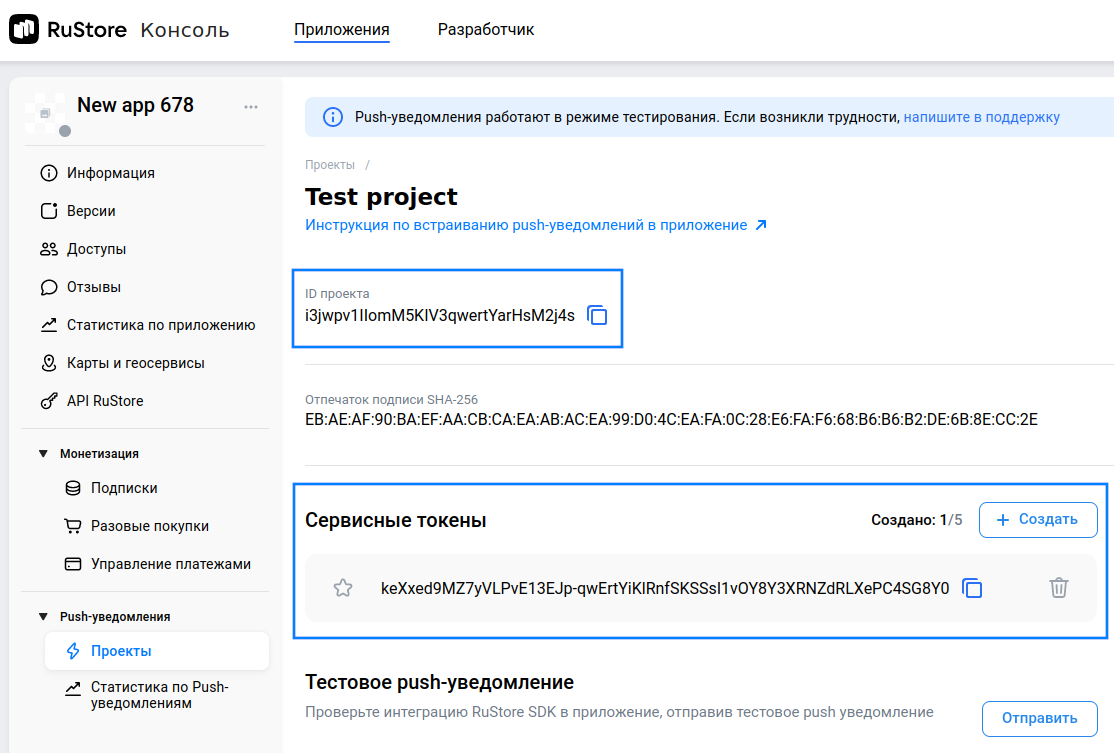This screenshot has height=753, width=1114.
Task: Click the card icon beside Управление платежами
Action: click(73, 564)
